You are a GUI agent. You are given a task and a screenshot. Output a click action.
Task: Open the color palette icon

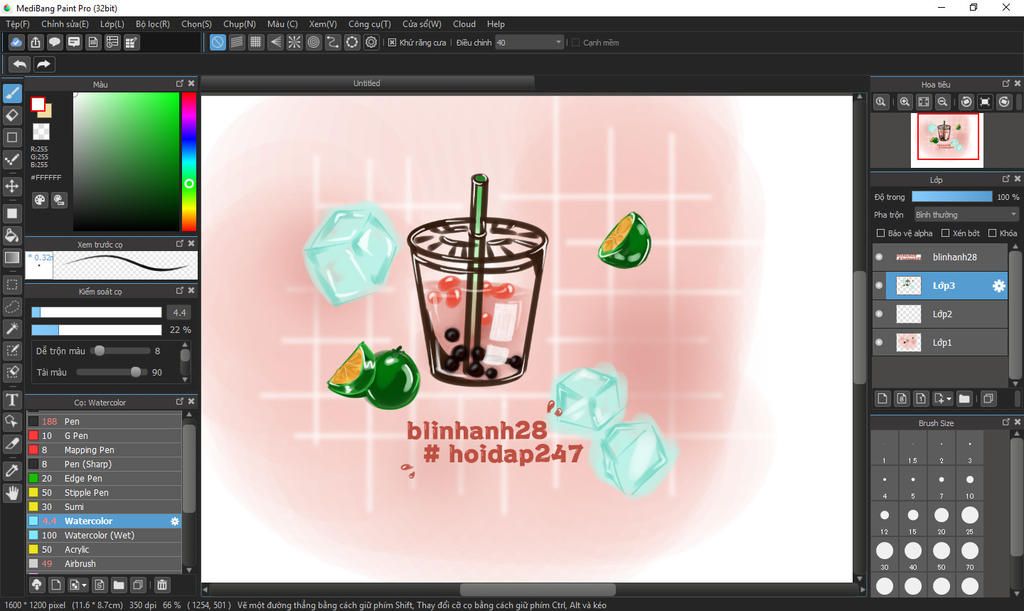pos(40,200)
